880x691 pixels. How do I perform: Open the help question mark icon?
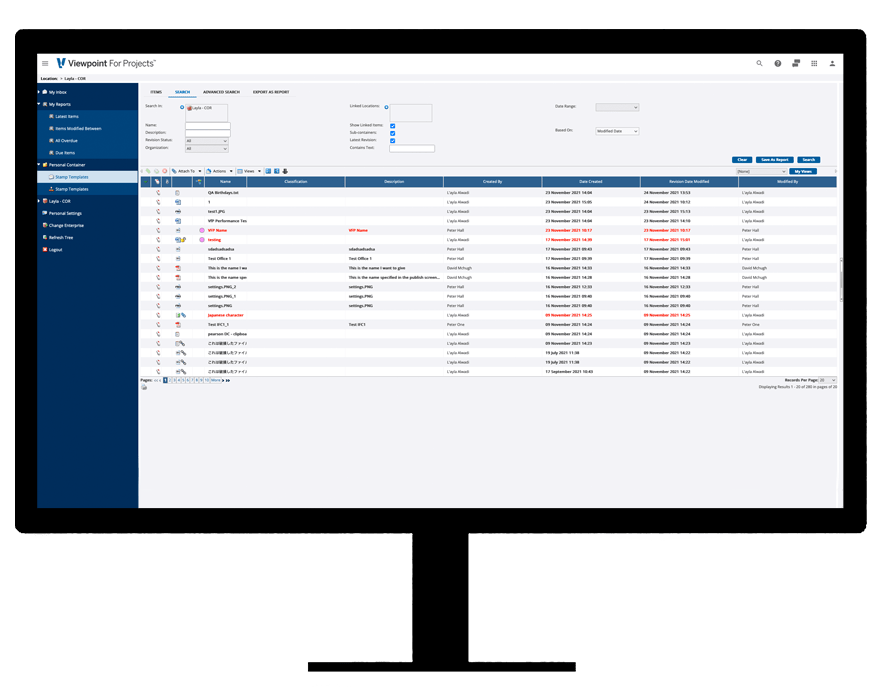coord(778,63)
